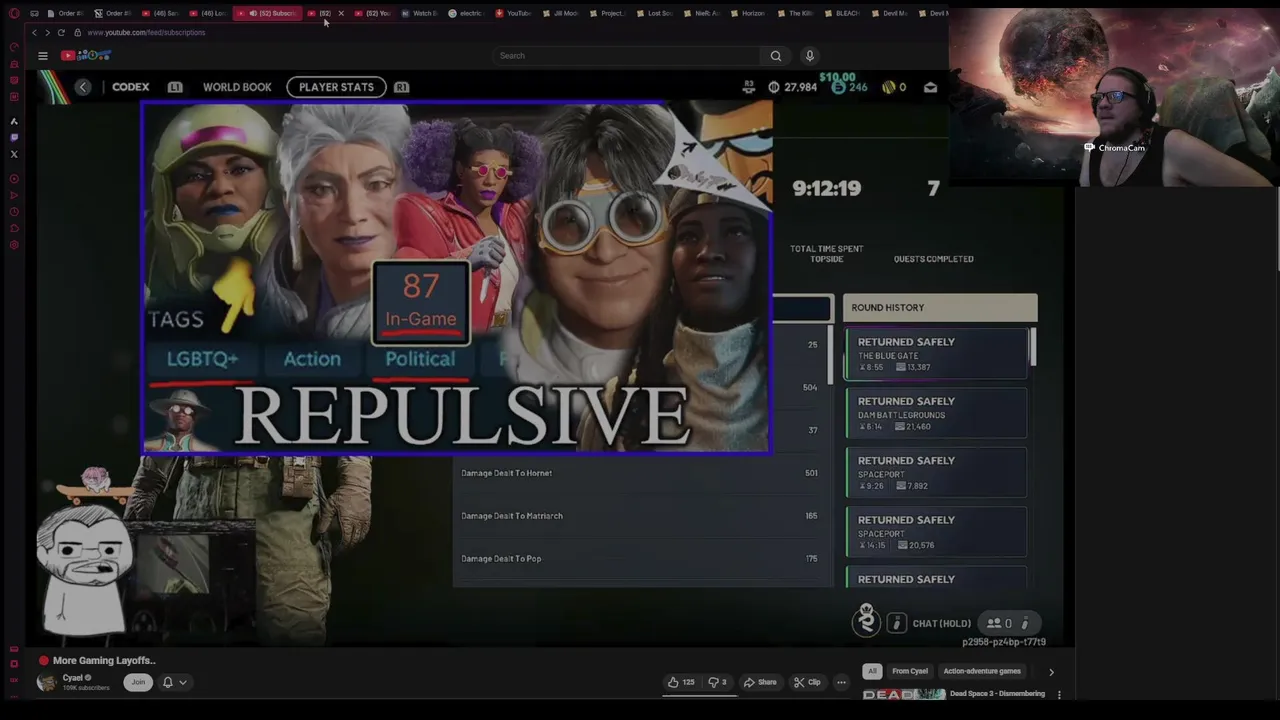Switch to the electric browser tab
The width and height of the screenshot is (1280, 720).
tap(467, 13)
